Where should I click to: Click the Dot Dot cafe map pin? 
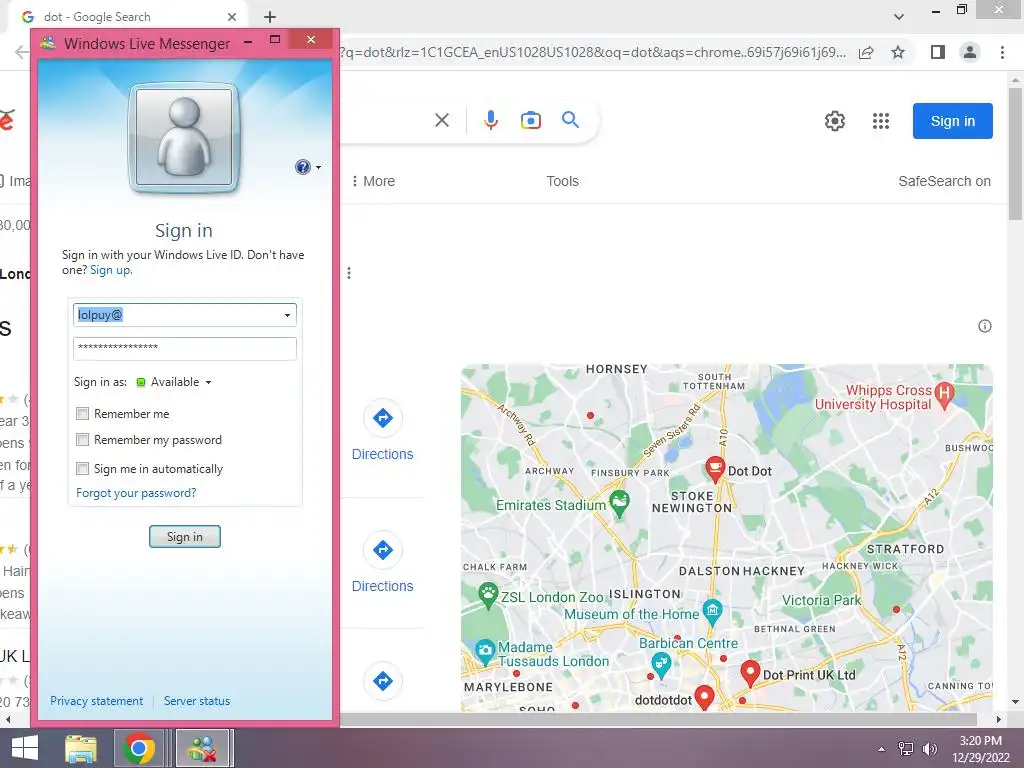[715, 469]
